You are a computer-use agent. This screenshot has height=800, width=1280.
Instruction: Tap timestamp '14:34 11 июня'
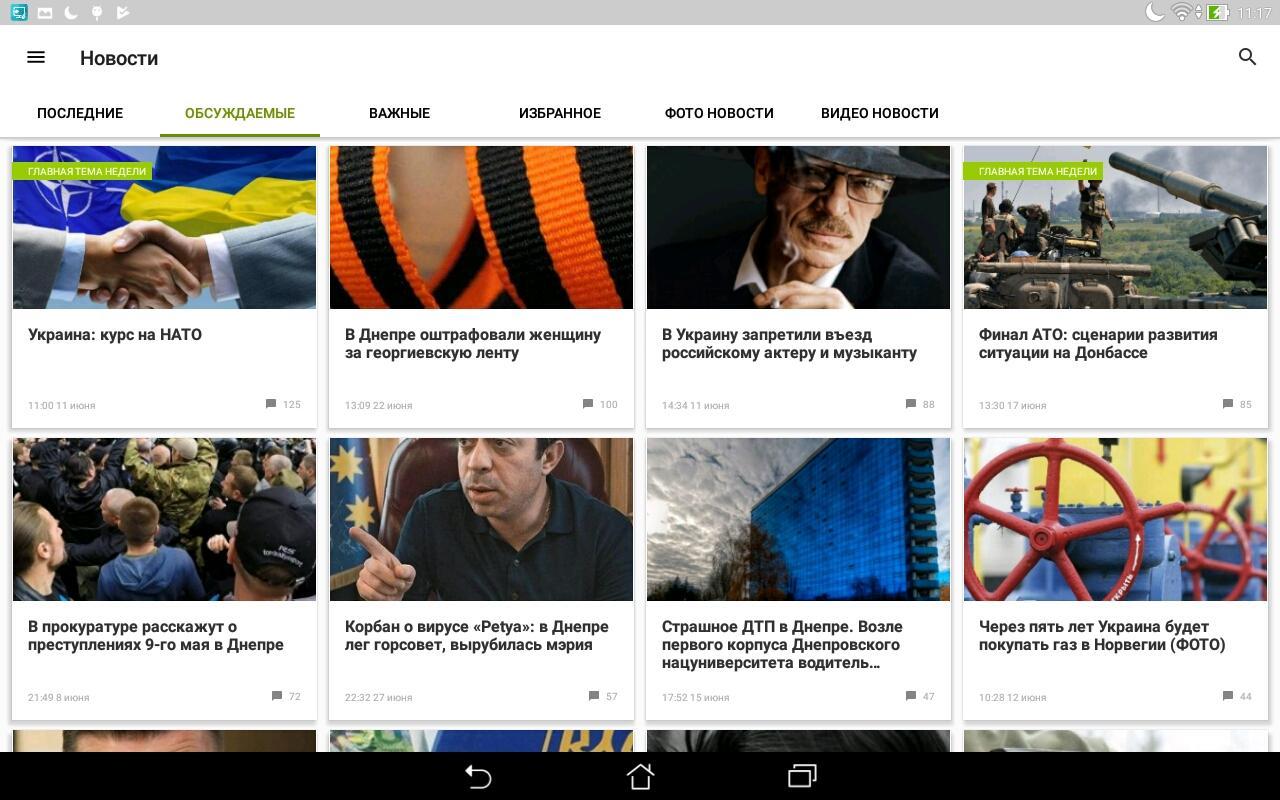[696, 405]
